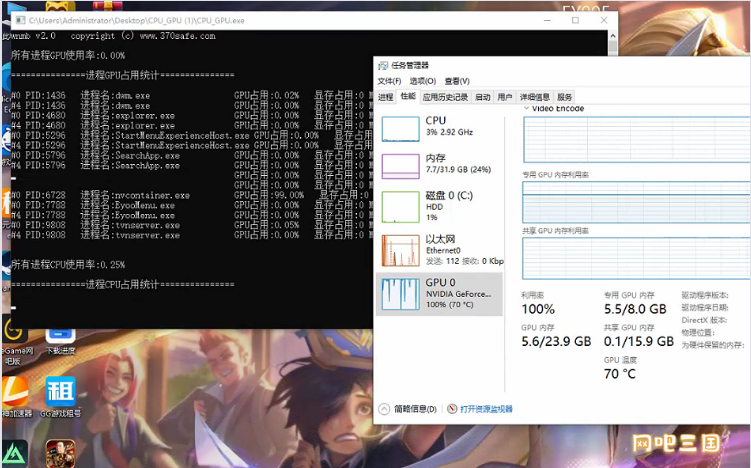Click the 3% 2.92 GHz CPU reading
The image size is (751, 468).
(x=449, y=132)
